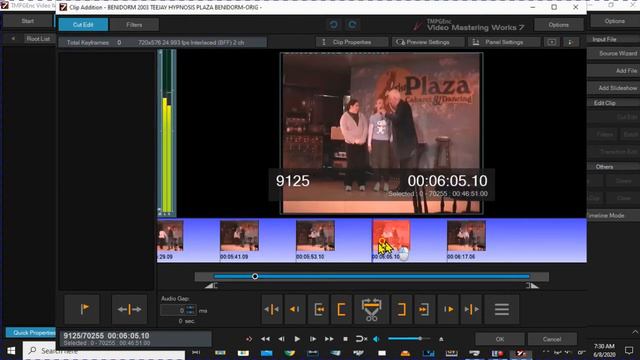Image resolution: width=640 pixels, height=360 pixels.
Task: Open Root List in main window
Action: 38,39
